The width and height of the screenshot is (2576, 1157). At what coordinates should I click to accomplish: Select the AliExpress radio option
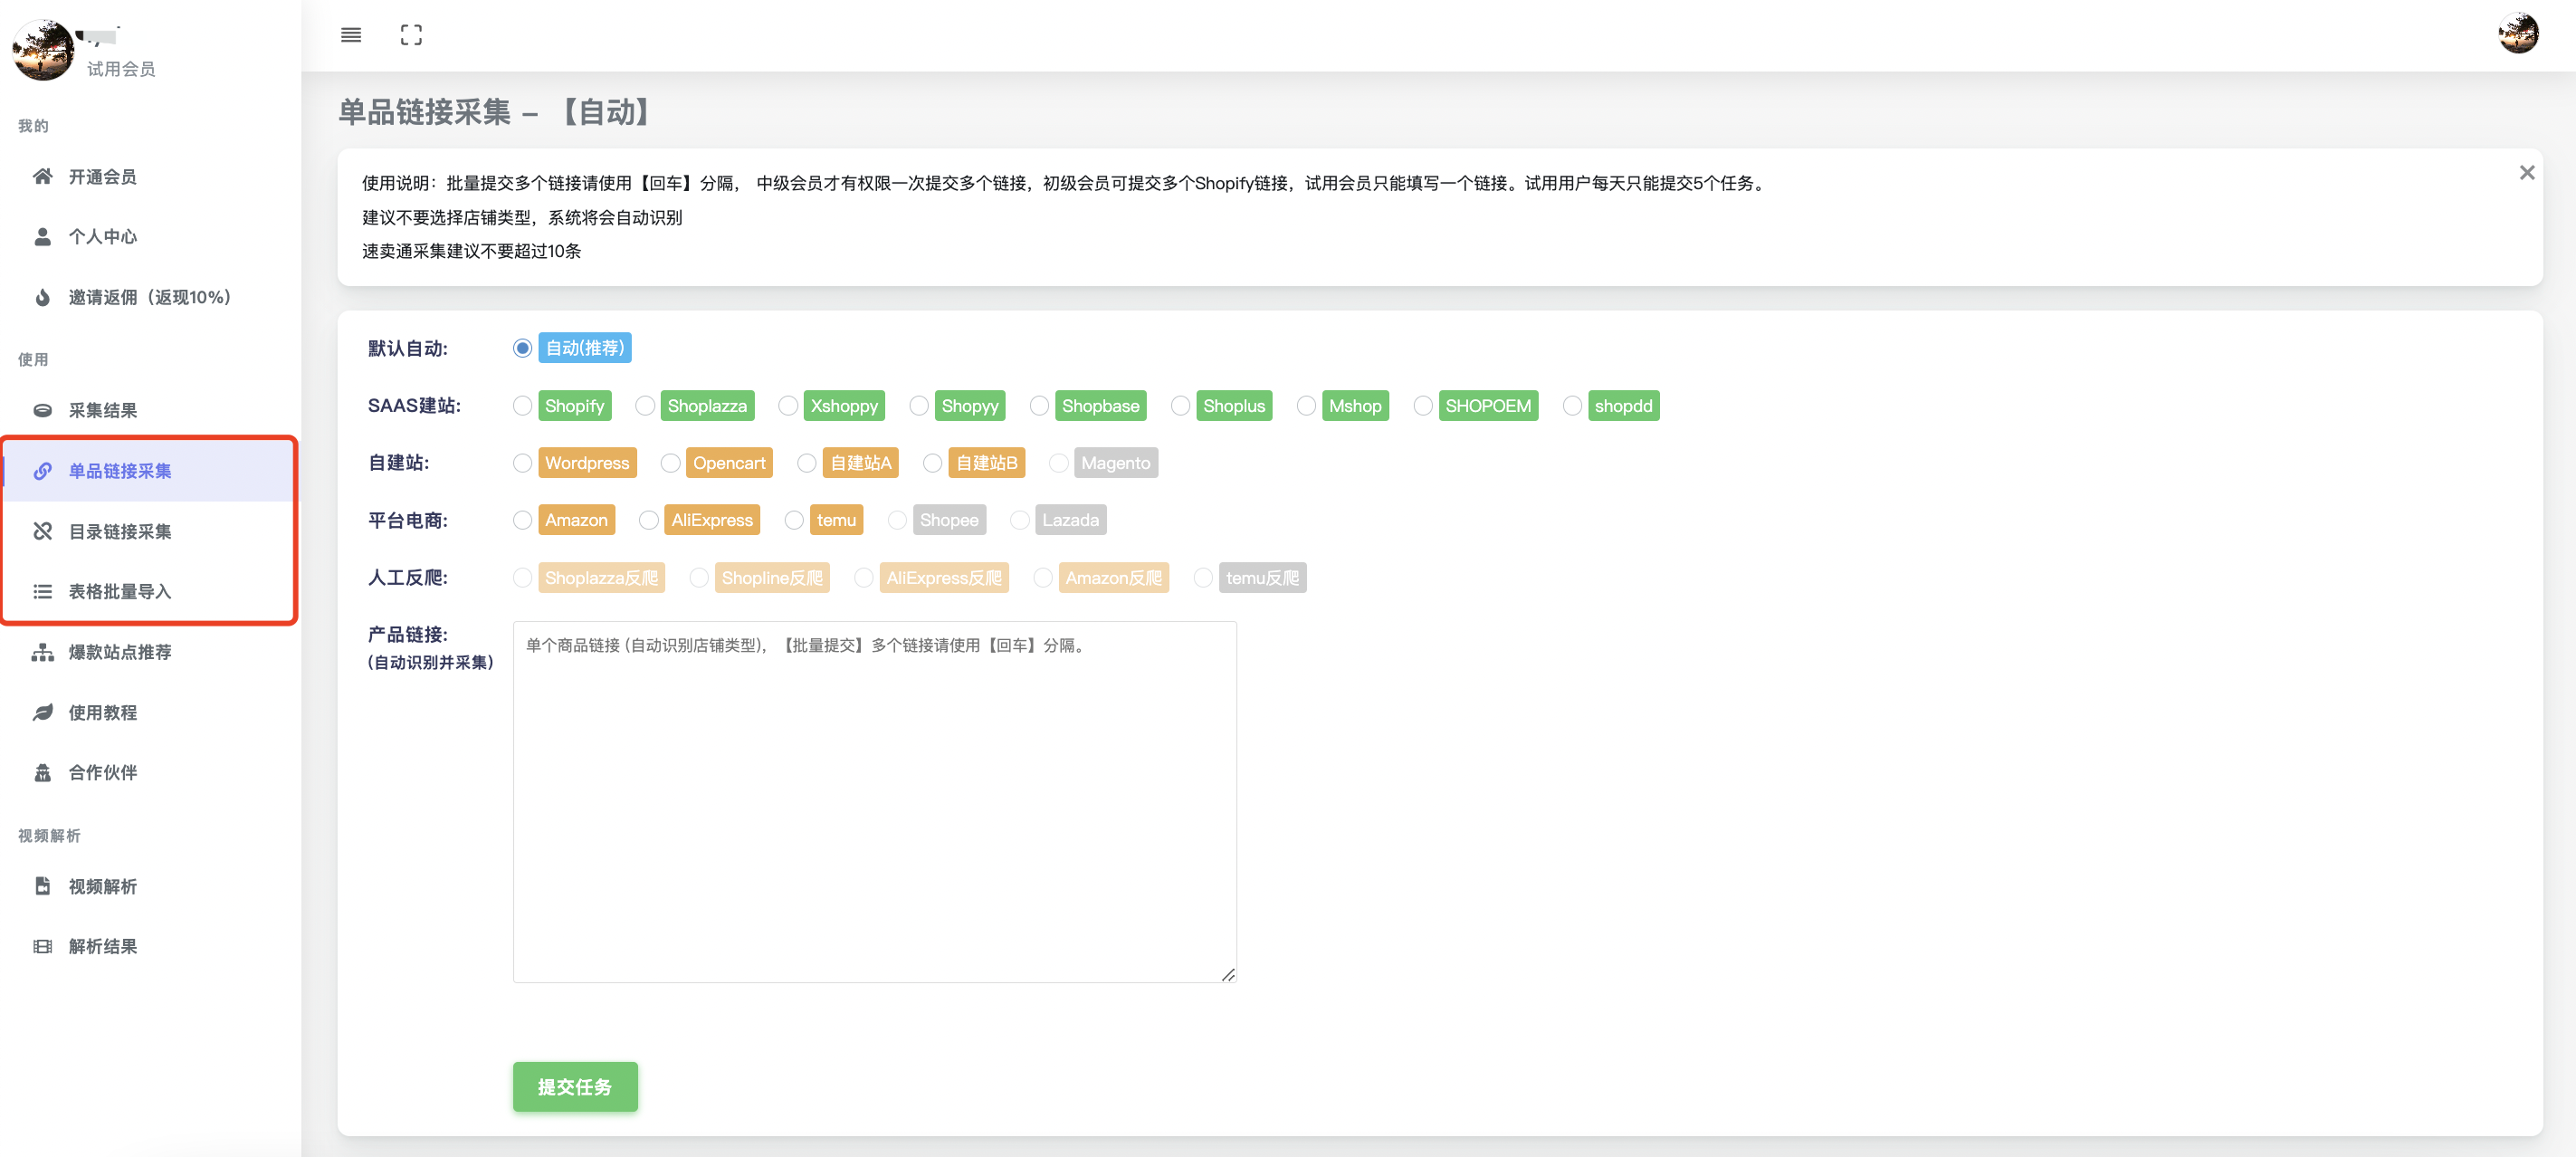pyautogui.click(x=649, y=520)
